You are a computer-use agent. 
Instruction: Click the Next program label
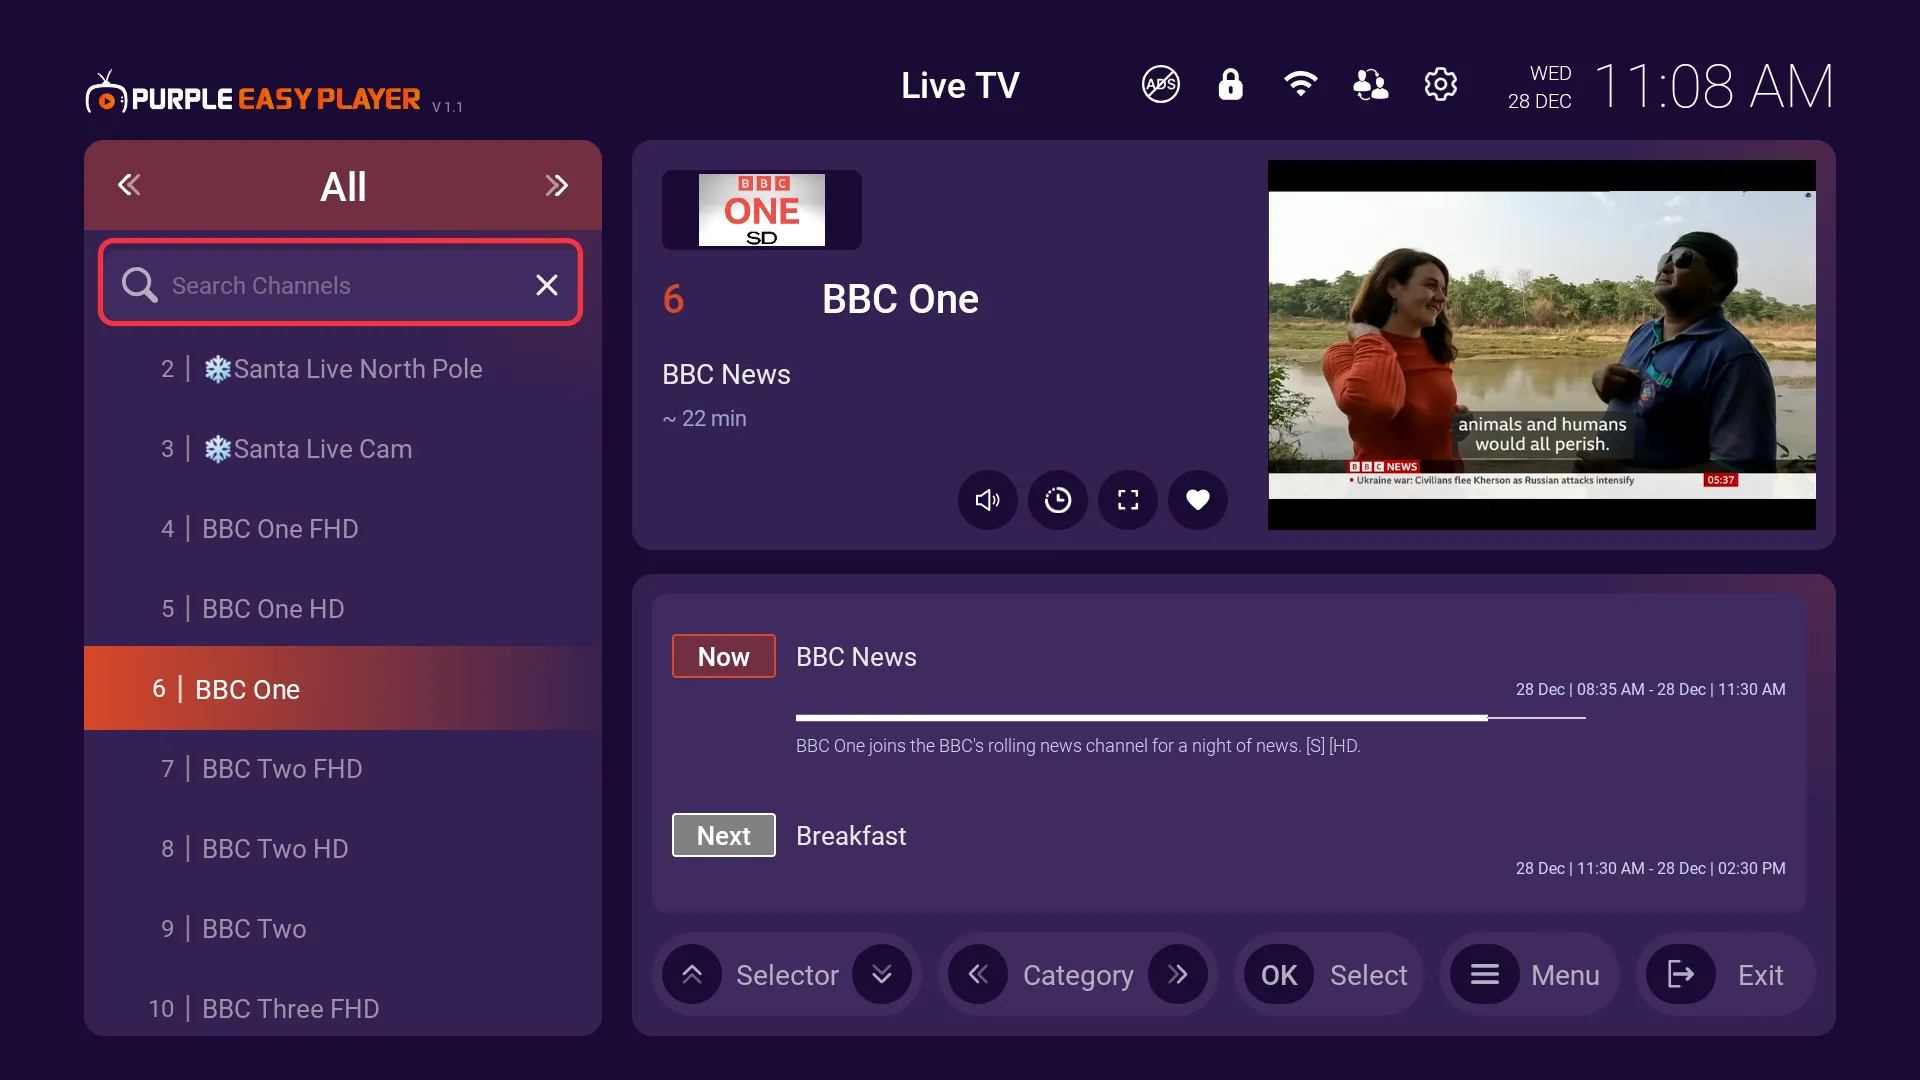723,836
